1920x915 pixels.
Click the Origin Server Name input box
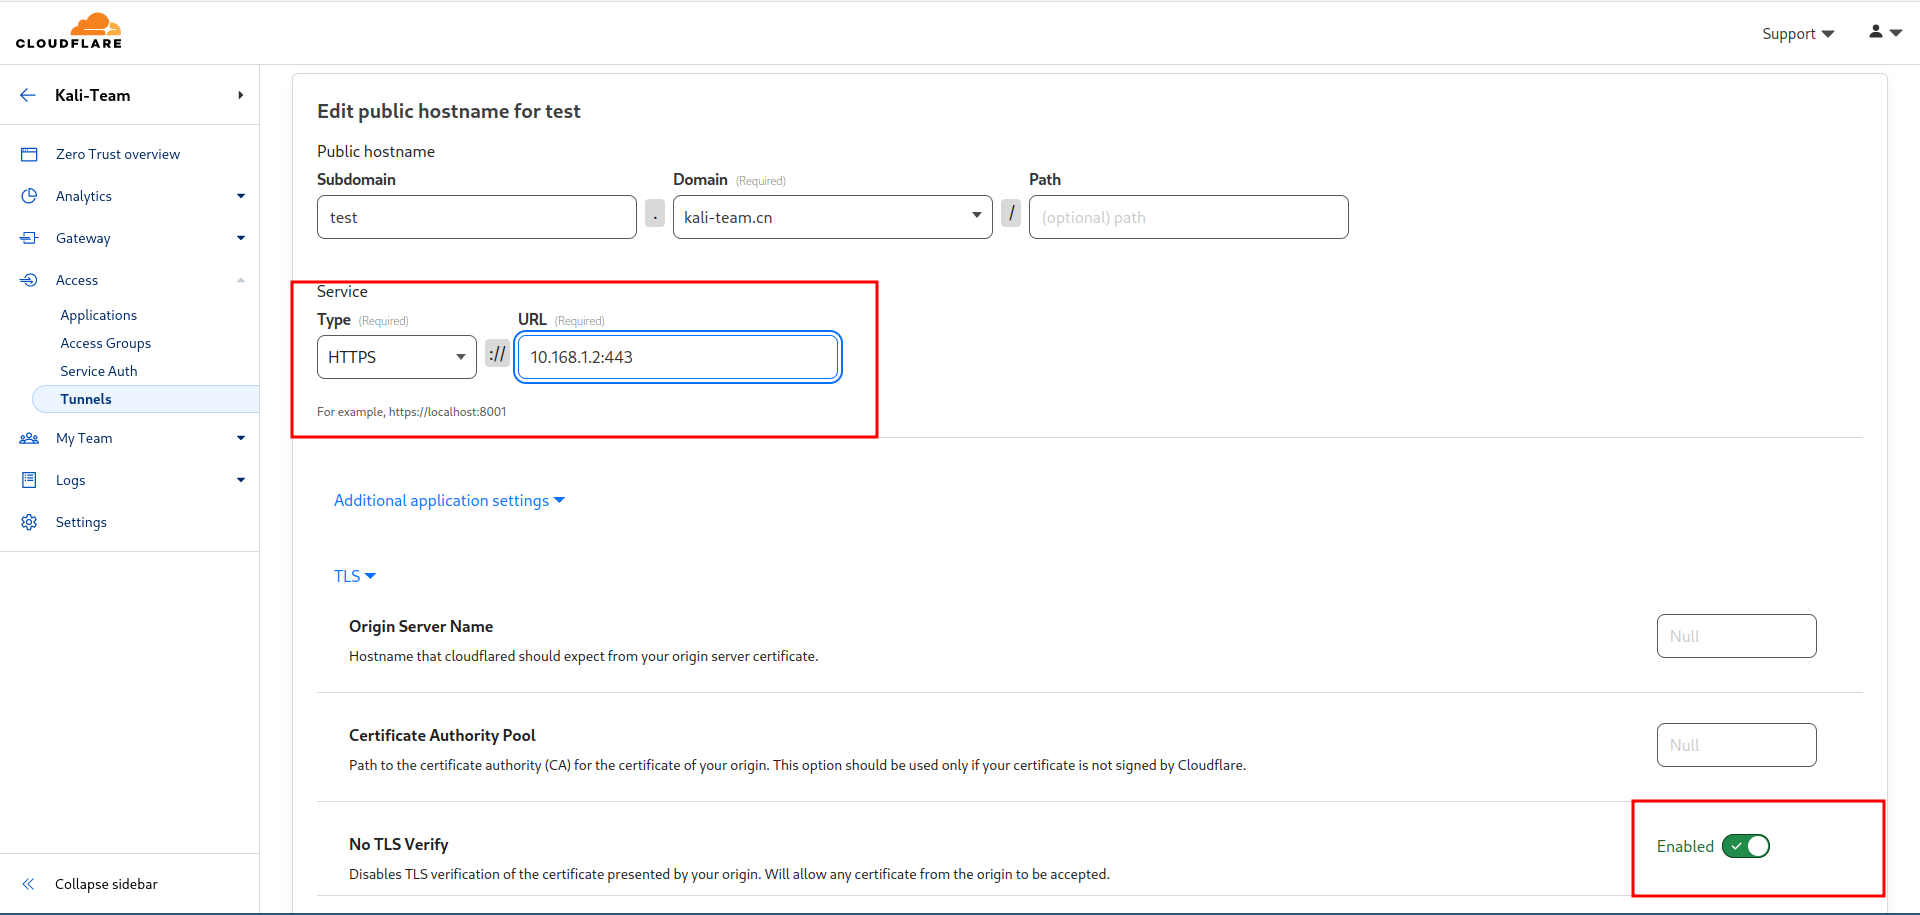1737,636
